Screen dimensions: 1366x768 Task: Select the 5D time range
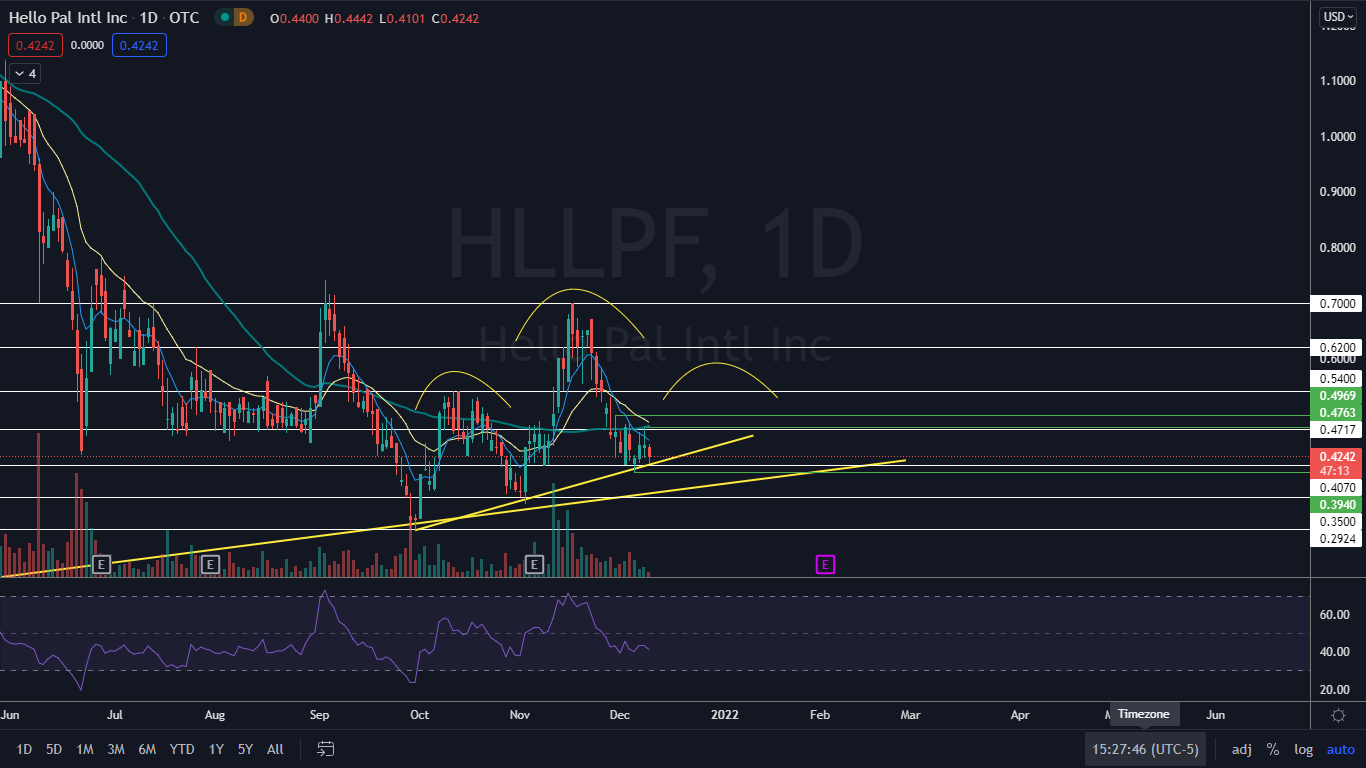tap(54, 749)
